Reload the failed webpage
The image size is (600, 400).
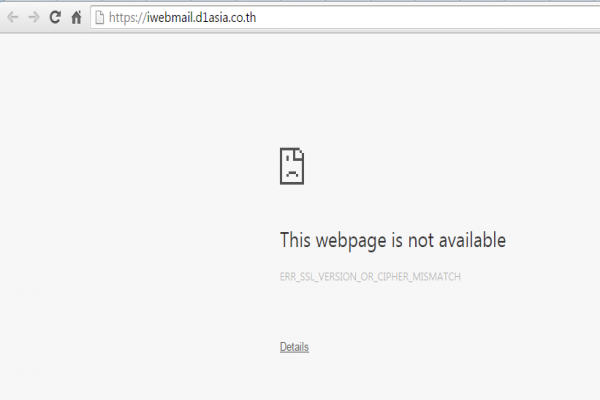click(55, 17)
